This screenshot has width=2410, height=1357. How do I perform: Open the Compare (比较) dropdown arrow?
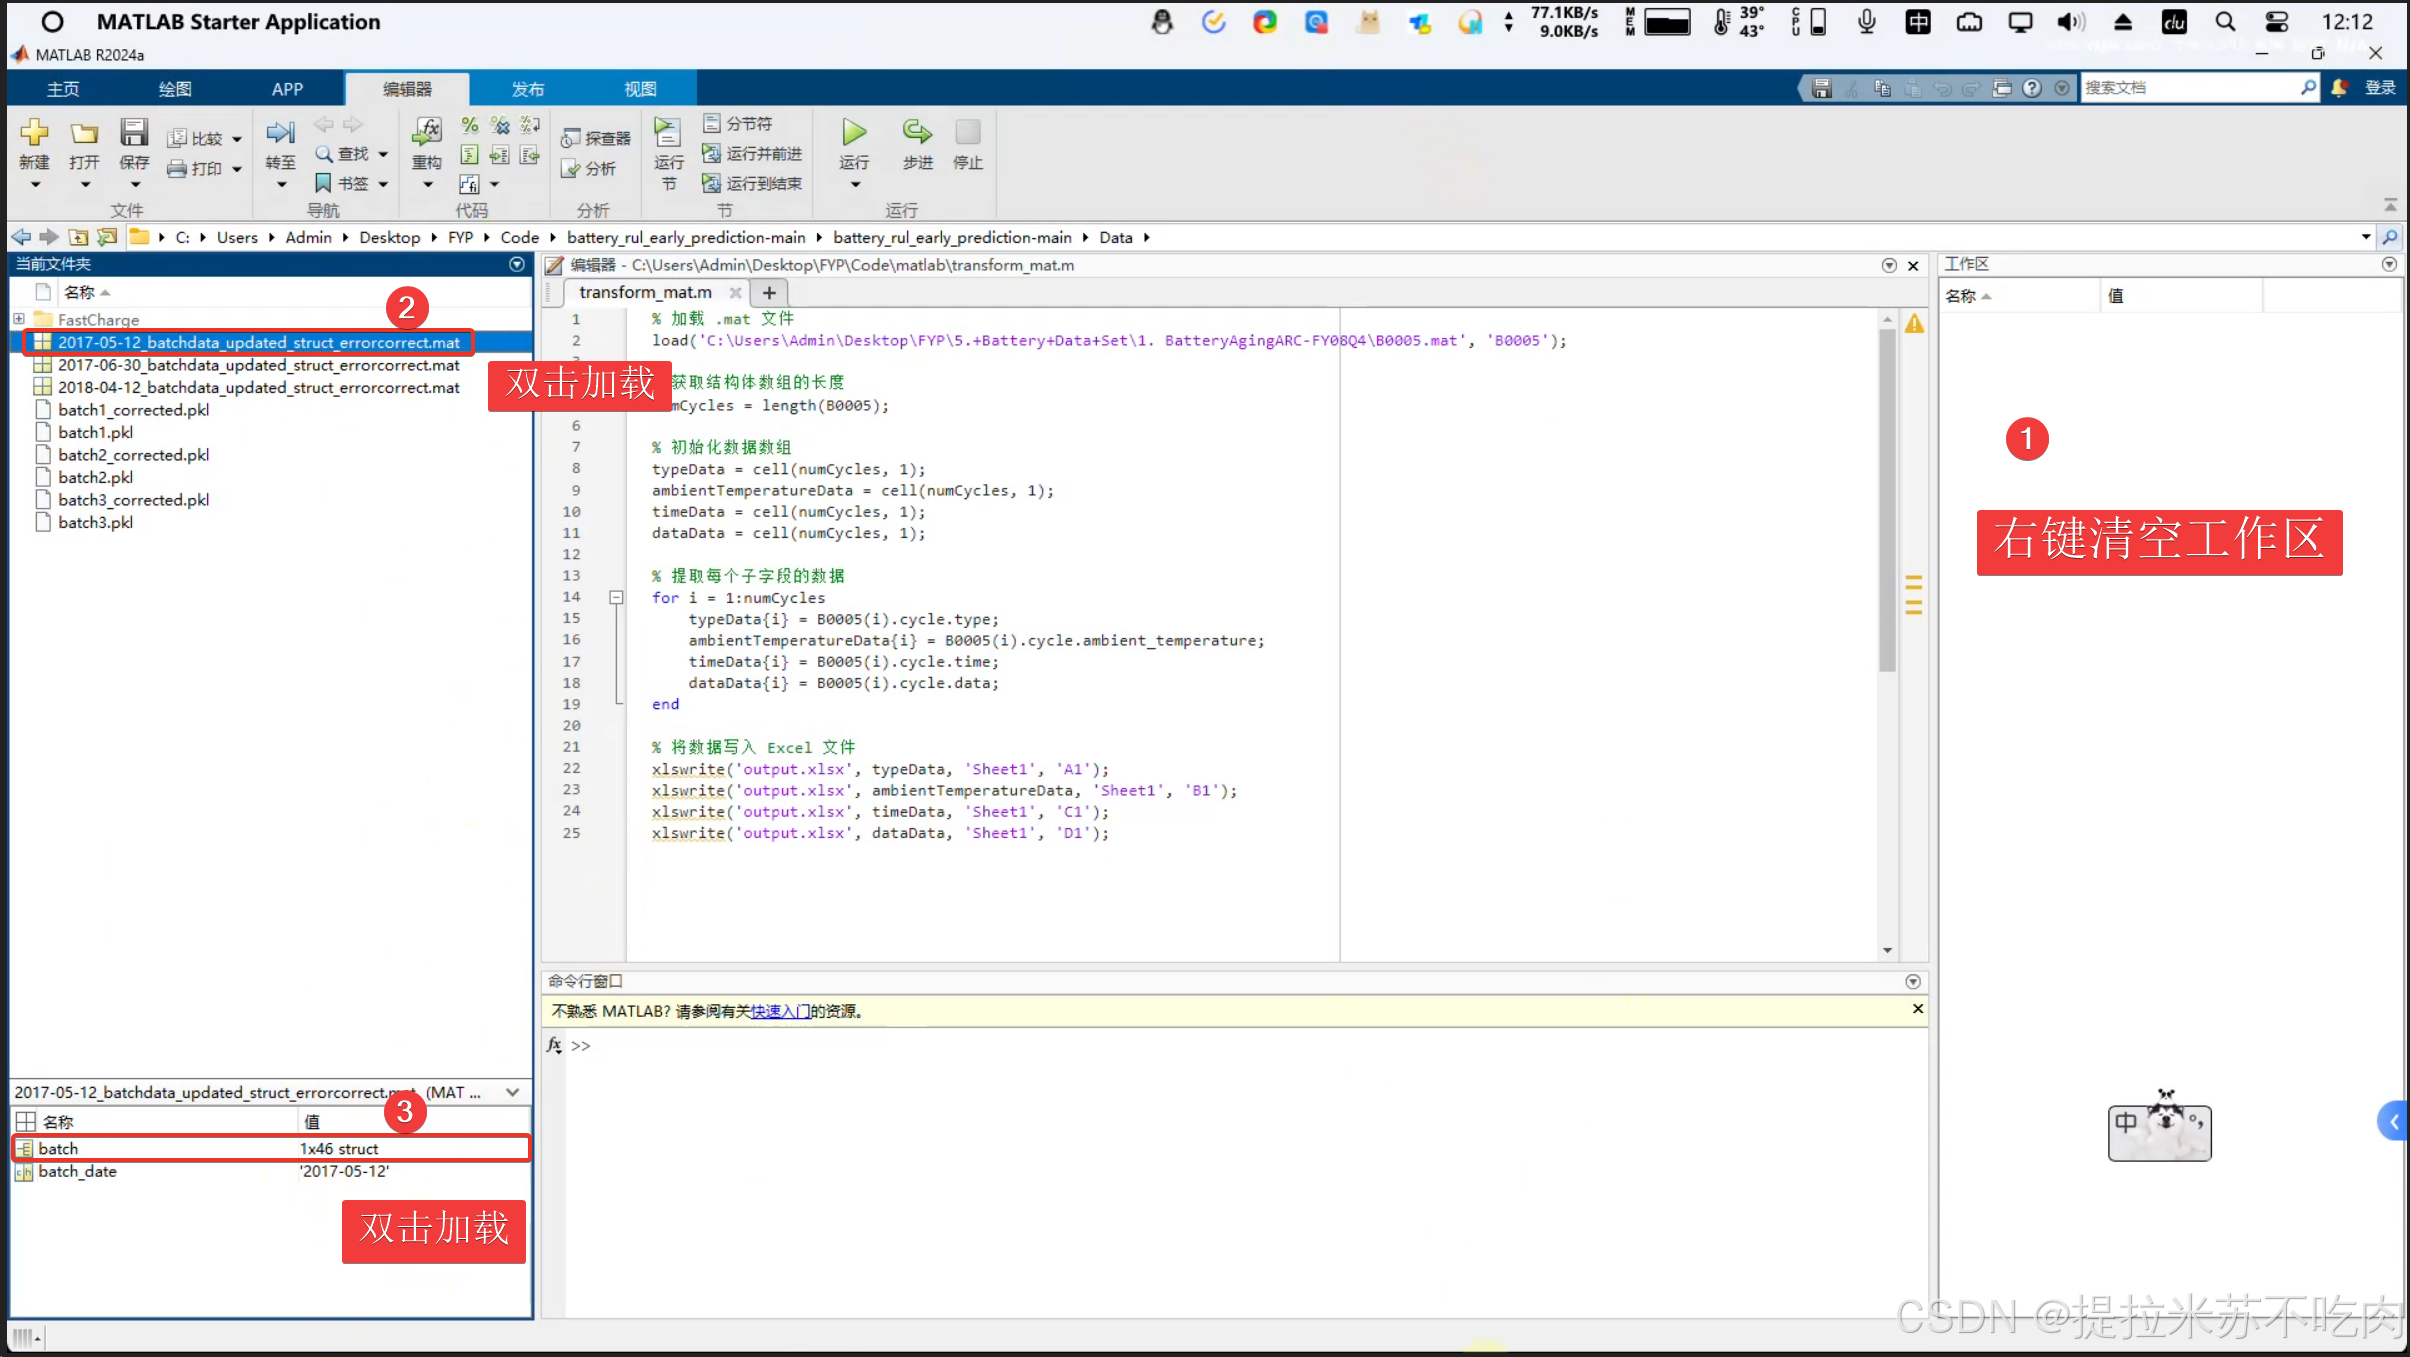237,139
